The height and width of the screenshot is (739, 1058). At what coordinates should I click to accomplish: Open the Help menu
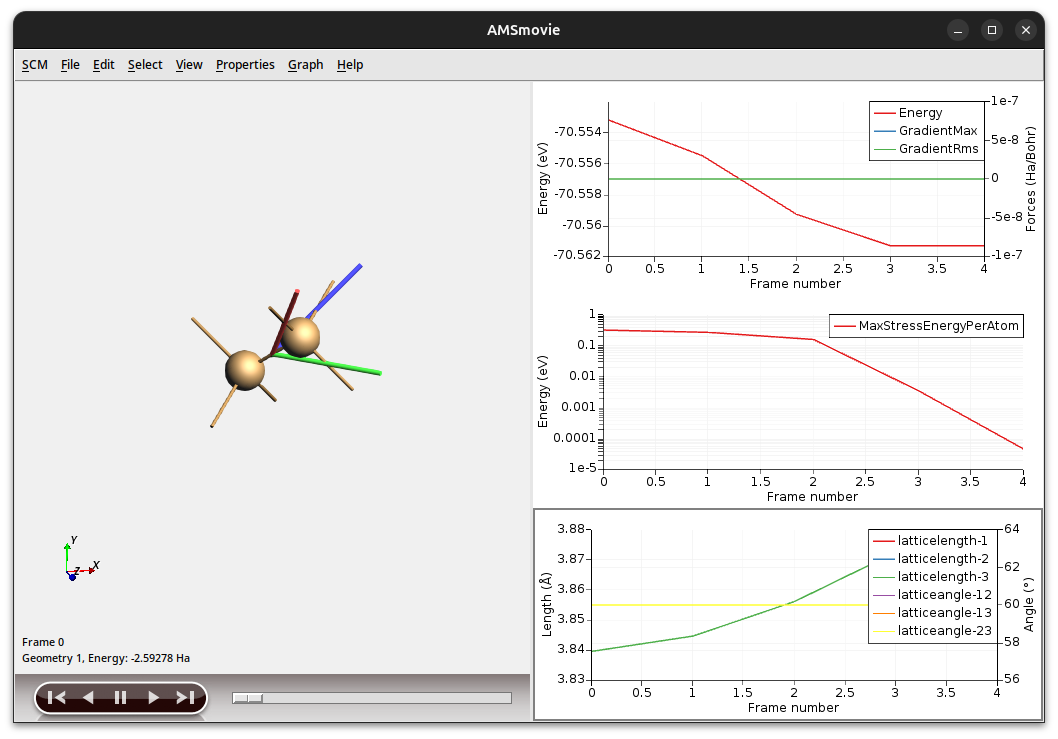click(350, 64)
